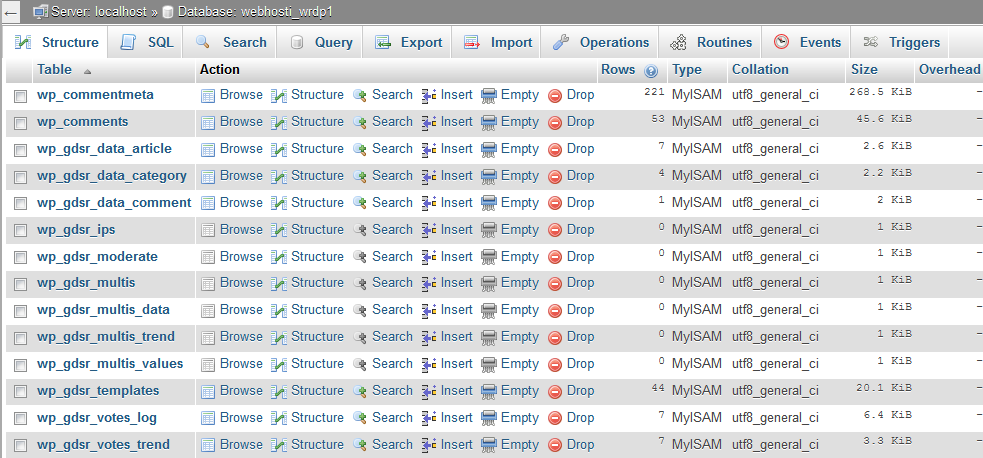This screenshot has width=983, height=458.
Task: Switch to the Export tab
Action: [x=409, y=43]
